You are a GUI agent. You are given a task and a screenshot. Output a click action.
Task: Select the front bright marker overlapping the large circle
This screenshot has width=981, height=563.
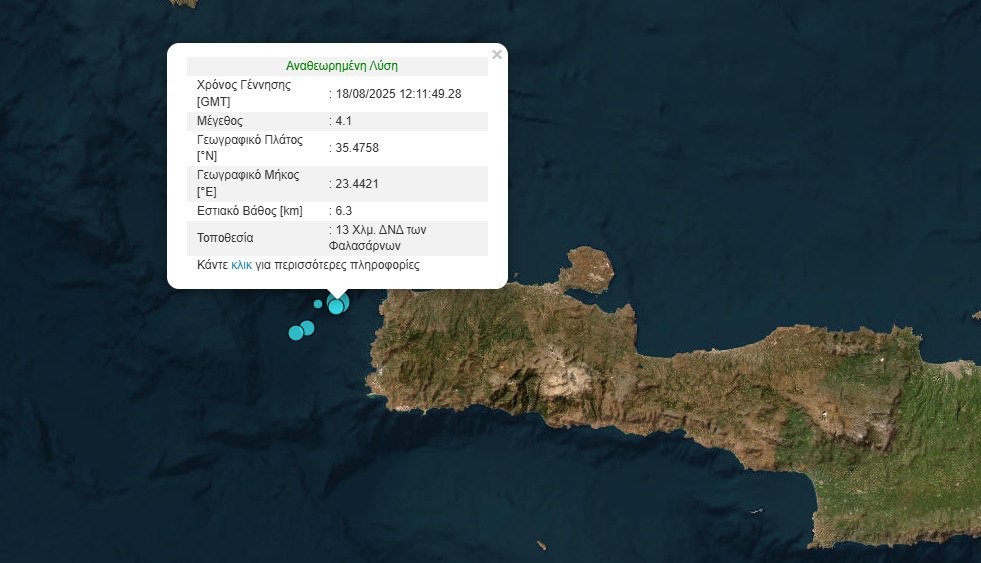(x=336, y=307)
